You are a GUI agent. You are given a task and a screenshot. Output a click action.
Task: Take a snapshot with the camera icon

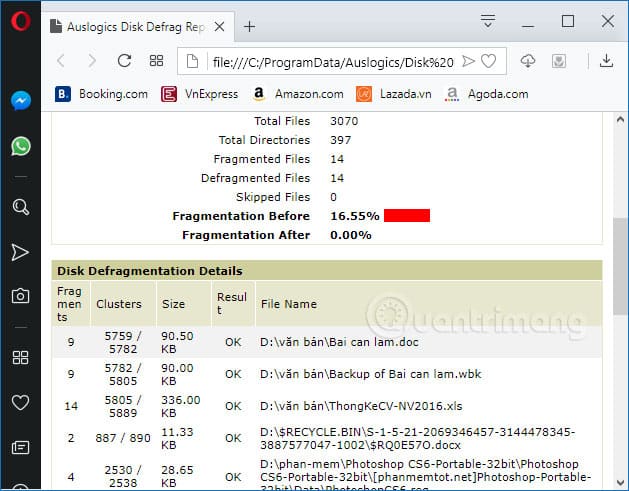pyautogui.click(x=20, y=296)
